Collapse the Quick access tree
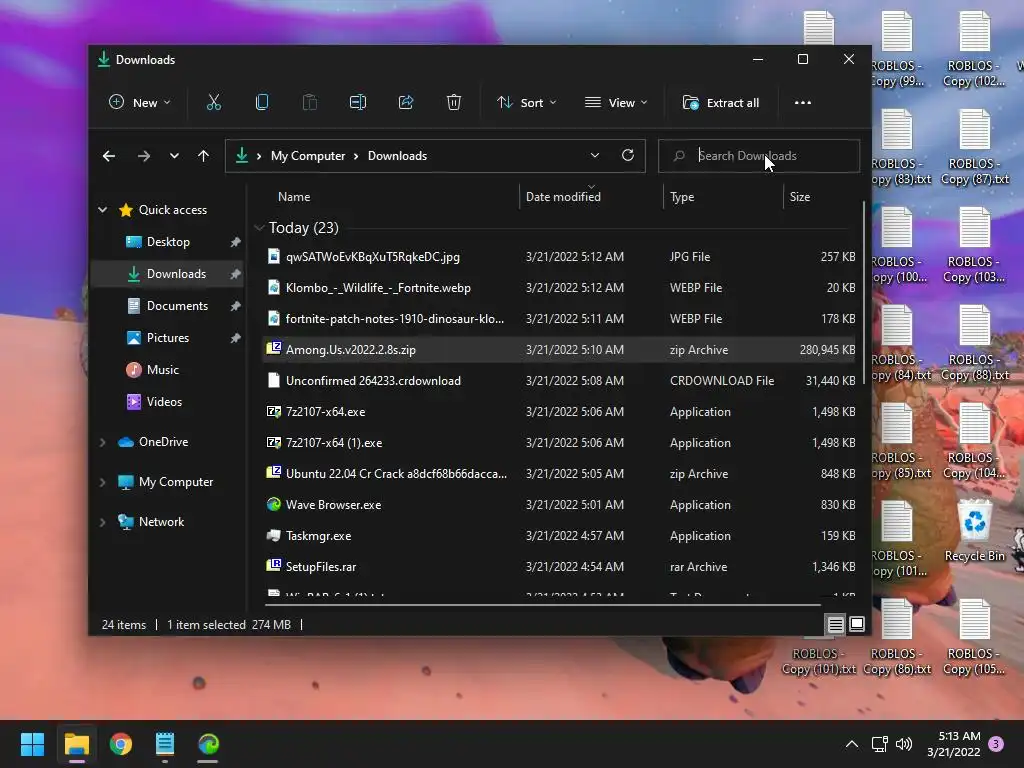The image size is (1024, 768). click(x=103, y=210)
